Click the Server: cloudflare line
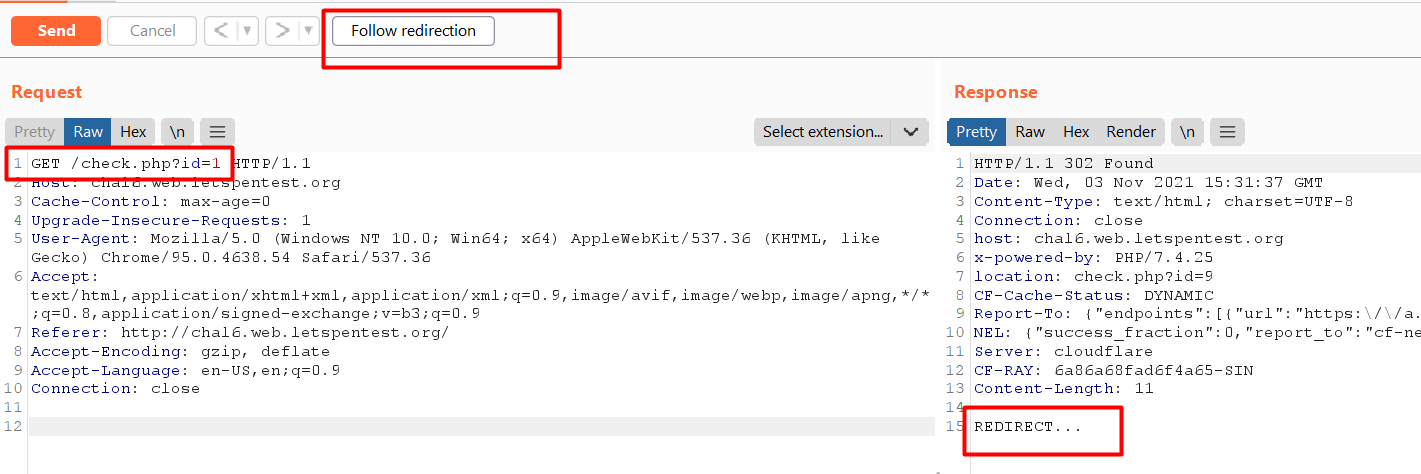The image size is (1421, 474). tap(1064, 351)
